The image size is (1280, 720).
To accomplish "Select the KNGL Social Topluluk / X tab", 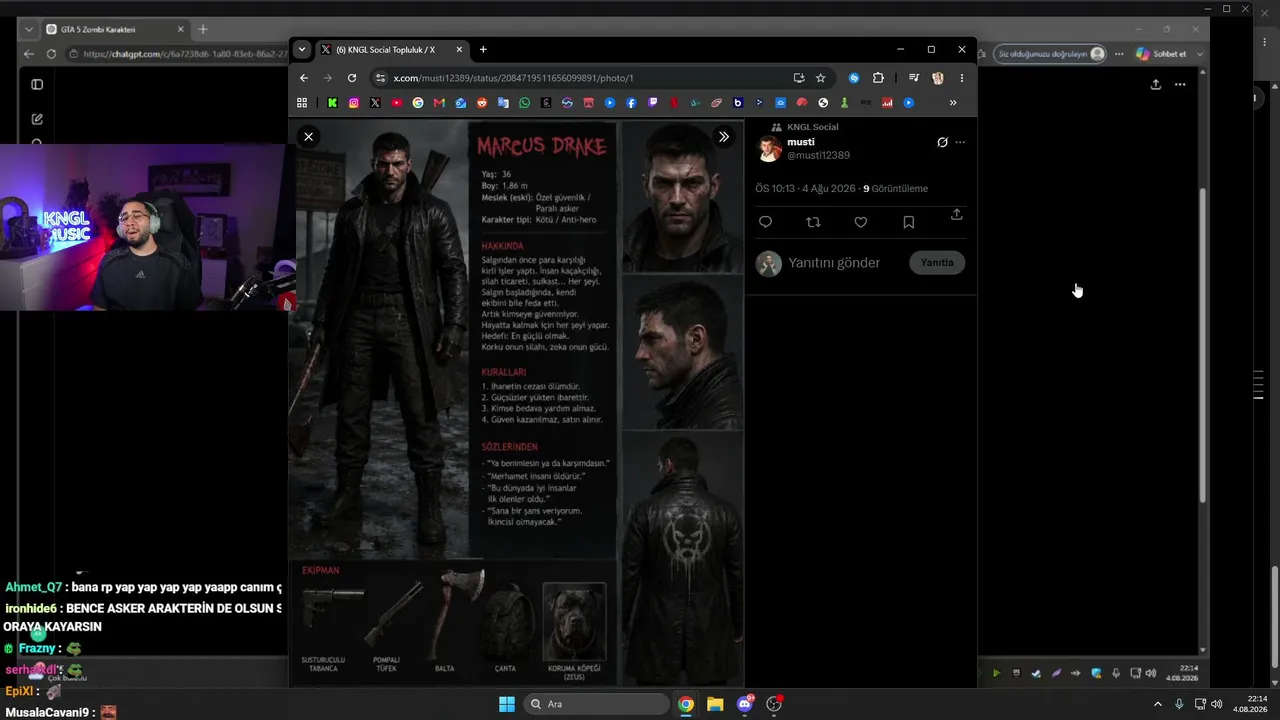I will click(393, 49).
